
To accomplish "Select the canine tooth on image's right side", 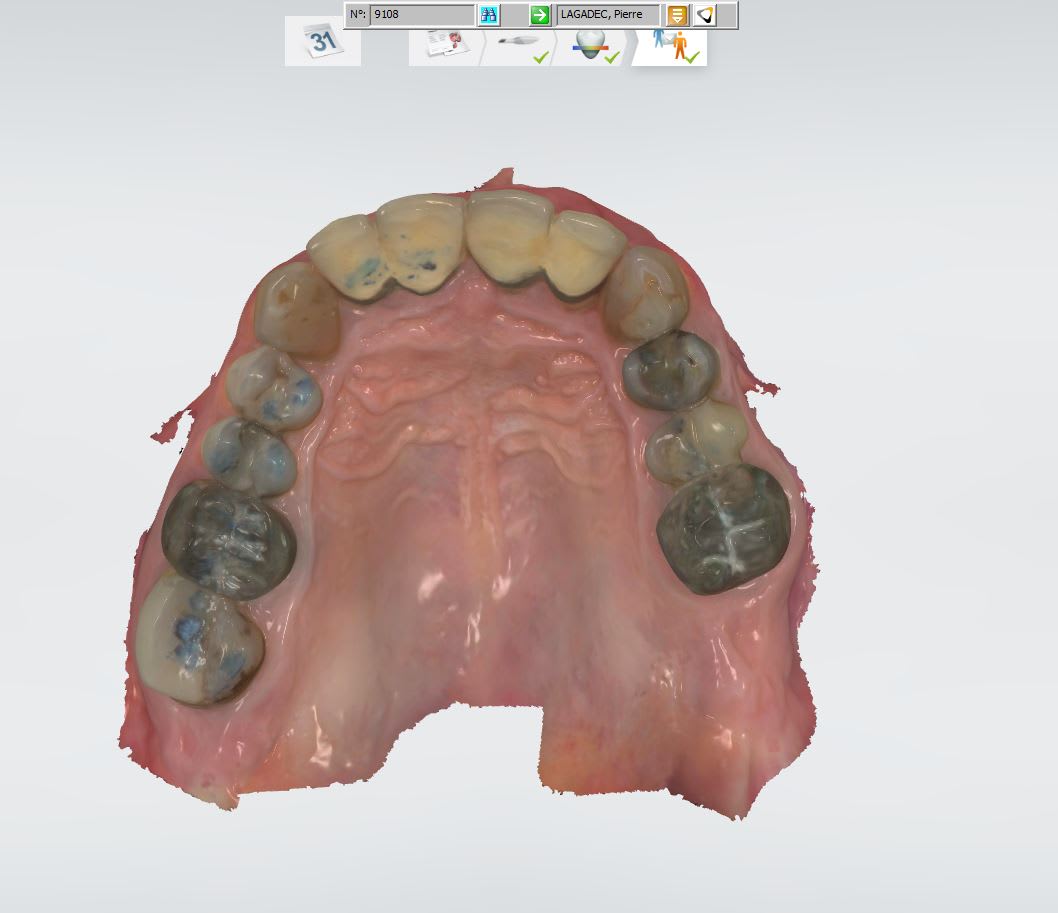I will coord(648,292).
